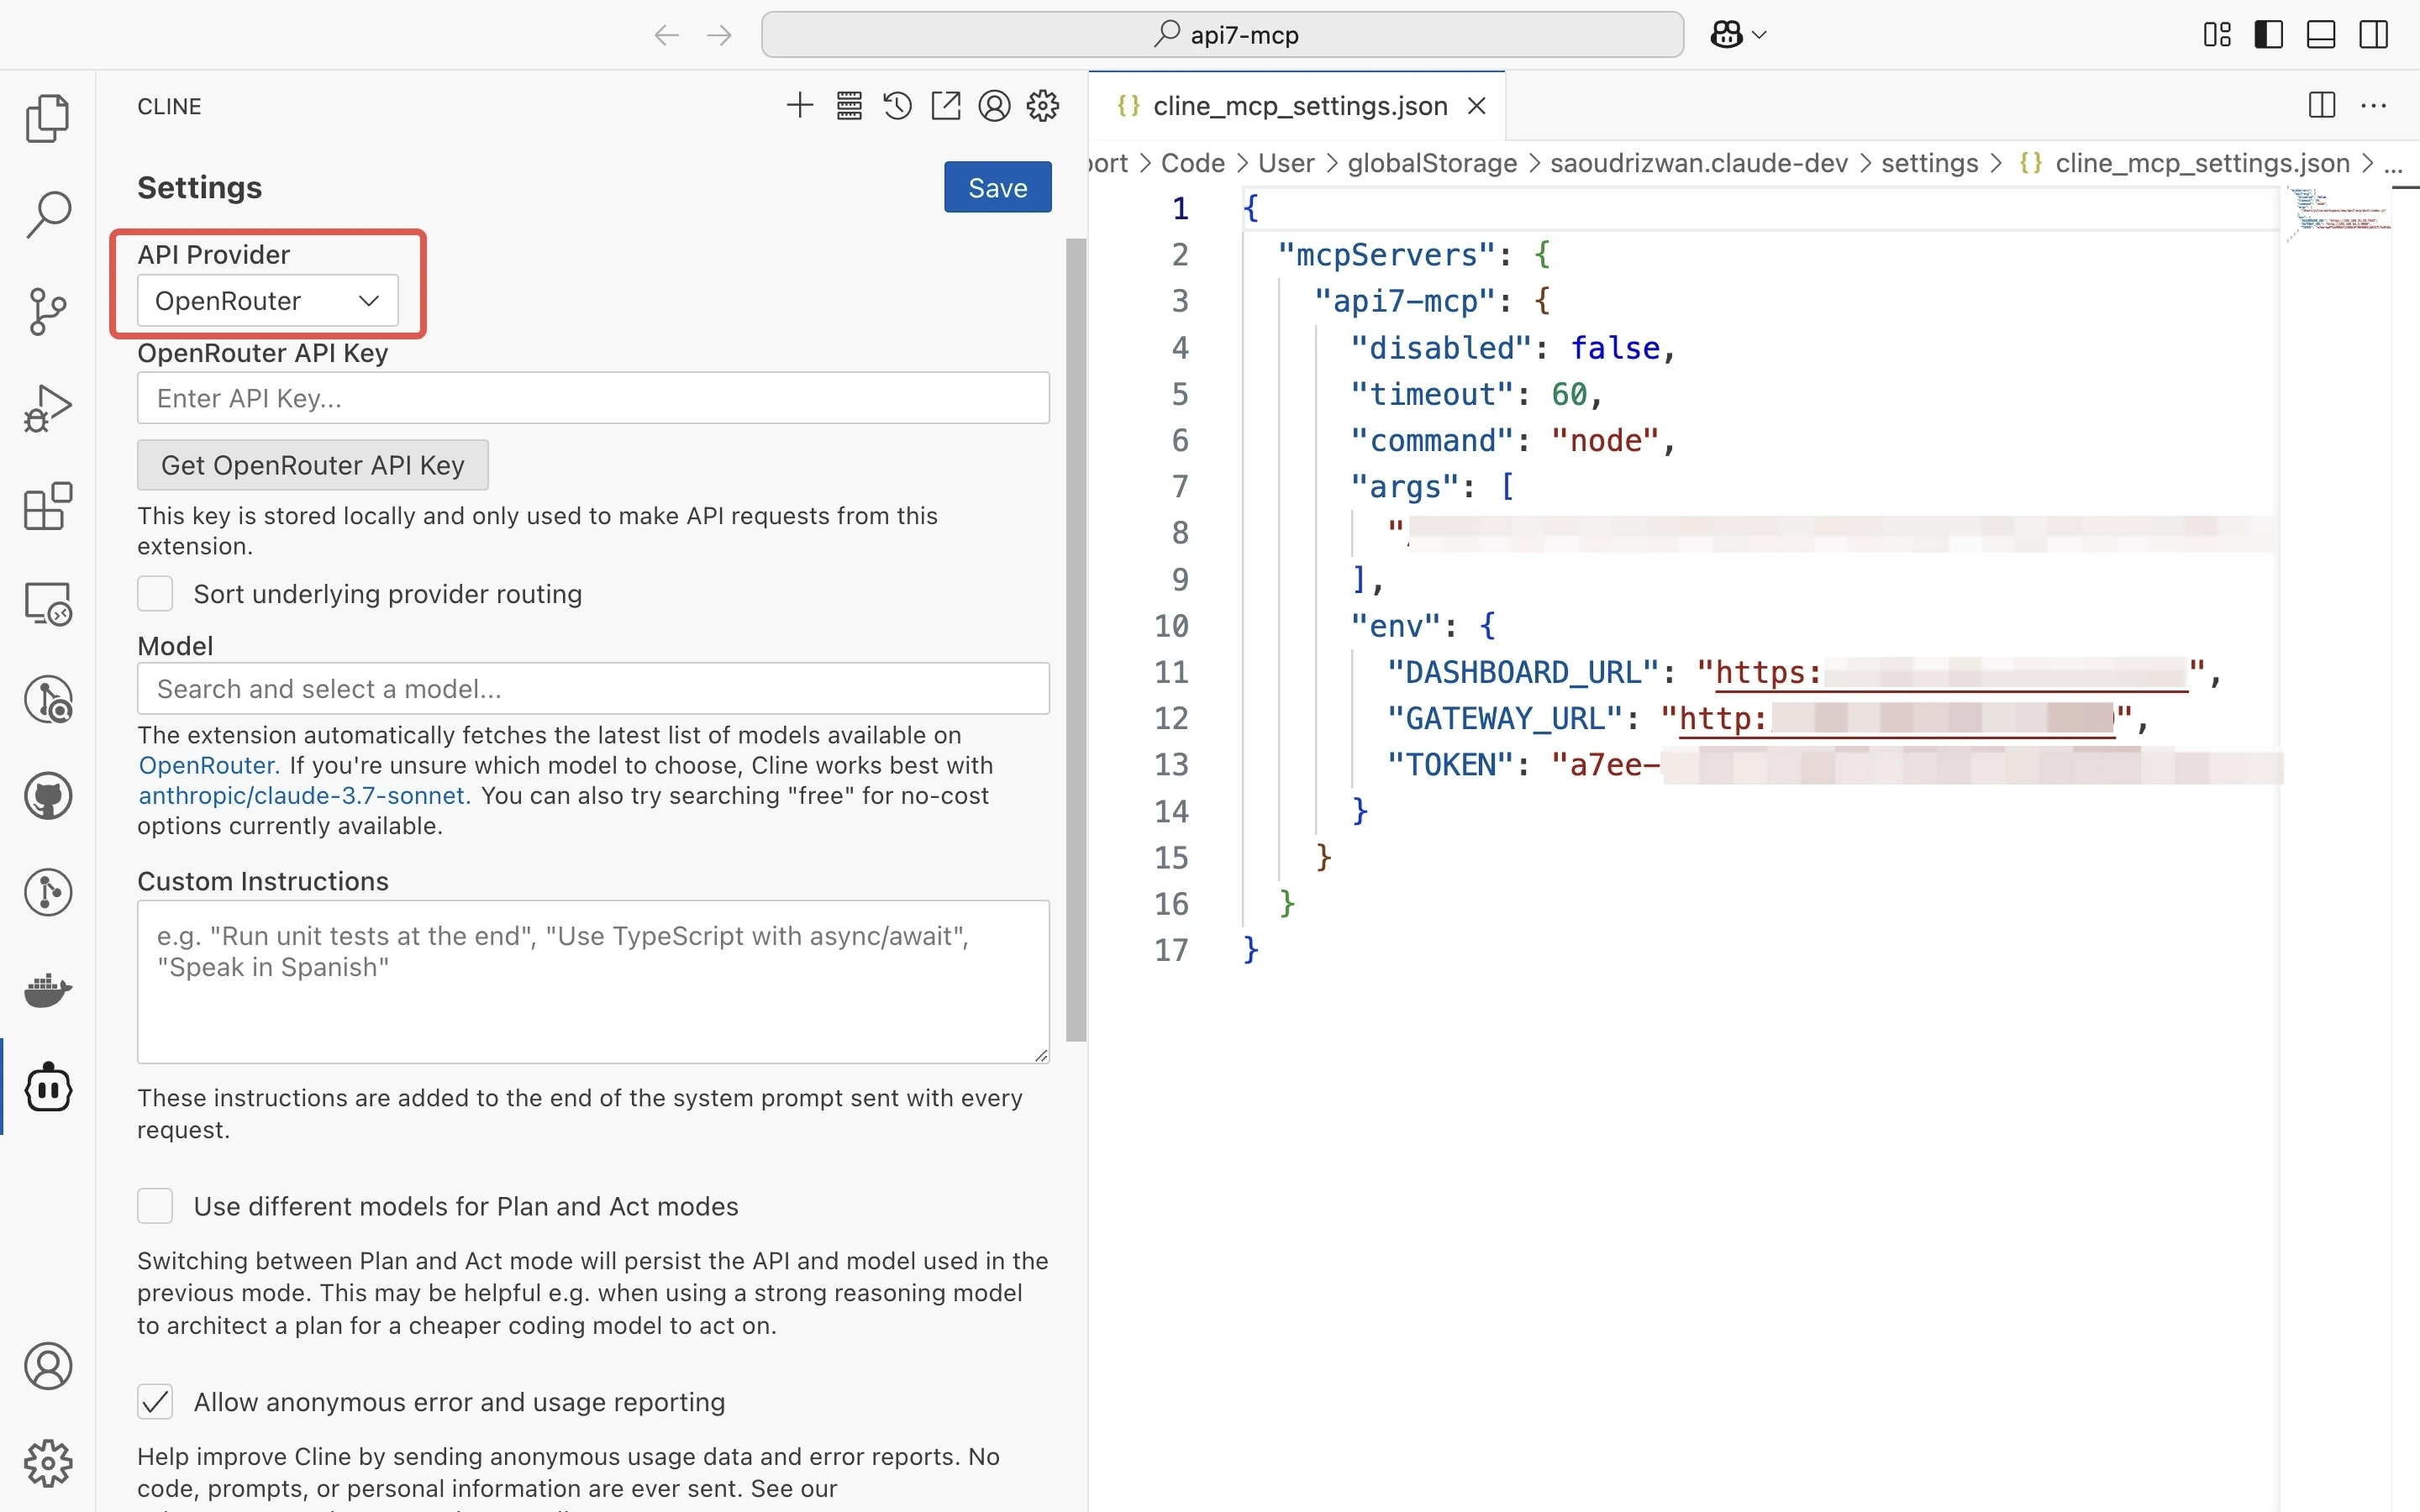Open editor More Actions ellipsis
This screenshot has width=2420, height=1512.
pyautogui.click(x=2374, y=105)
